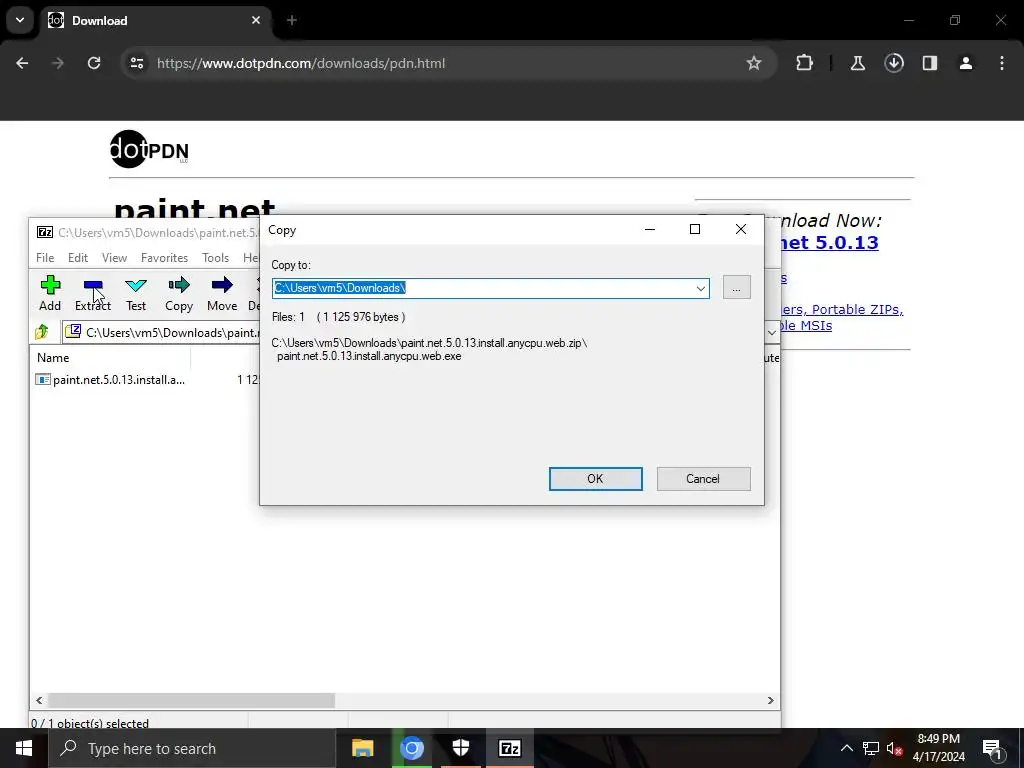Open the View menu in 7-Zip
Image resolution: width=1024 pixels, height=768 pixels.
pos(114,257)
